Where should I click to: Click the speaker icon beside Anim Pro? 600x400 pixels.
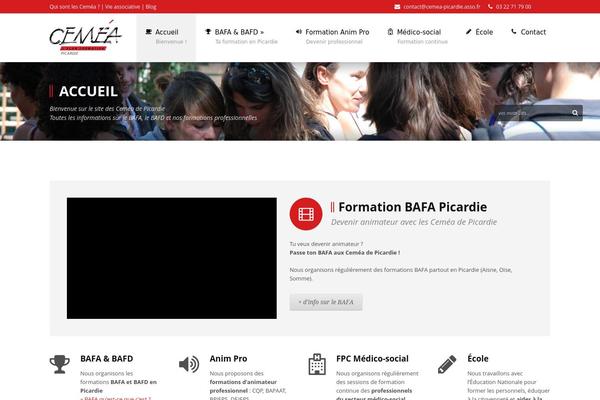coord(189,364)
